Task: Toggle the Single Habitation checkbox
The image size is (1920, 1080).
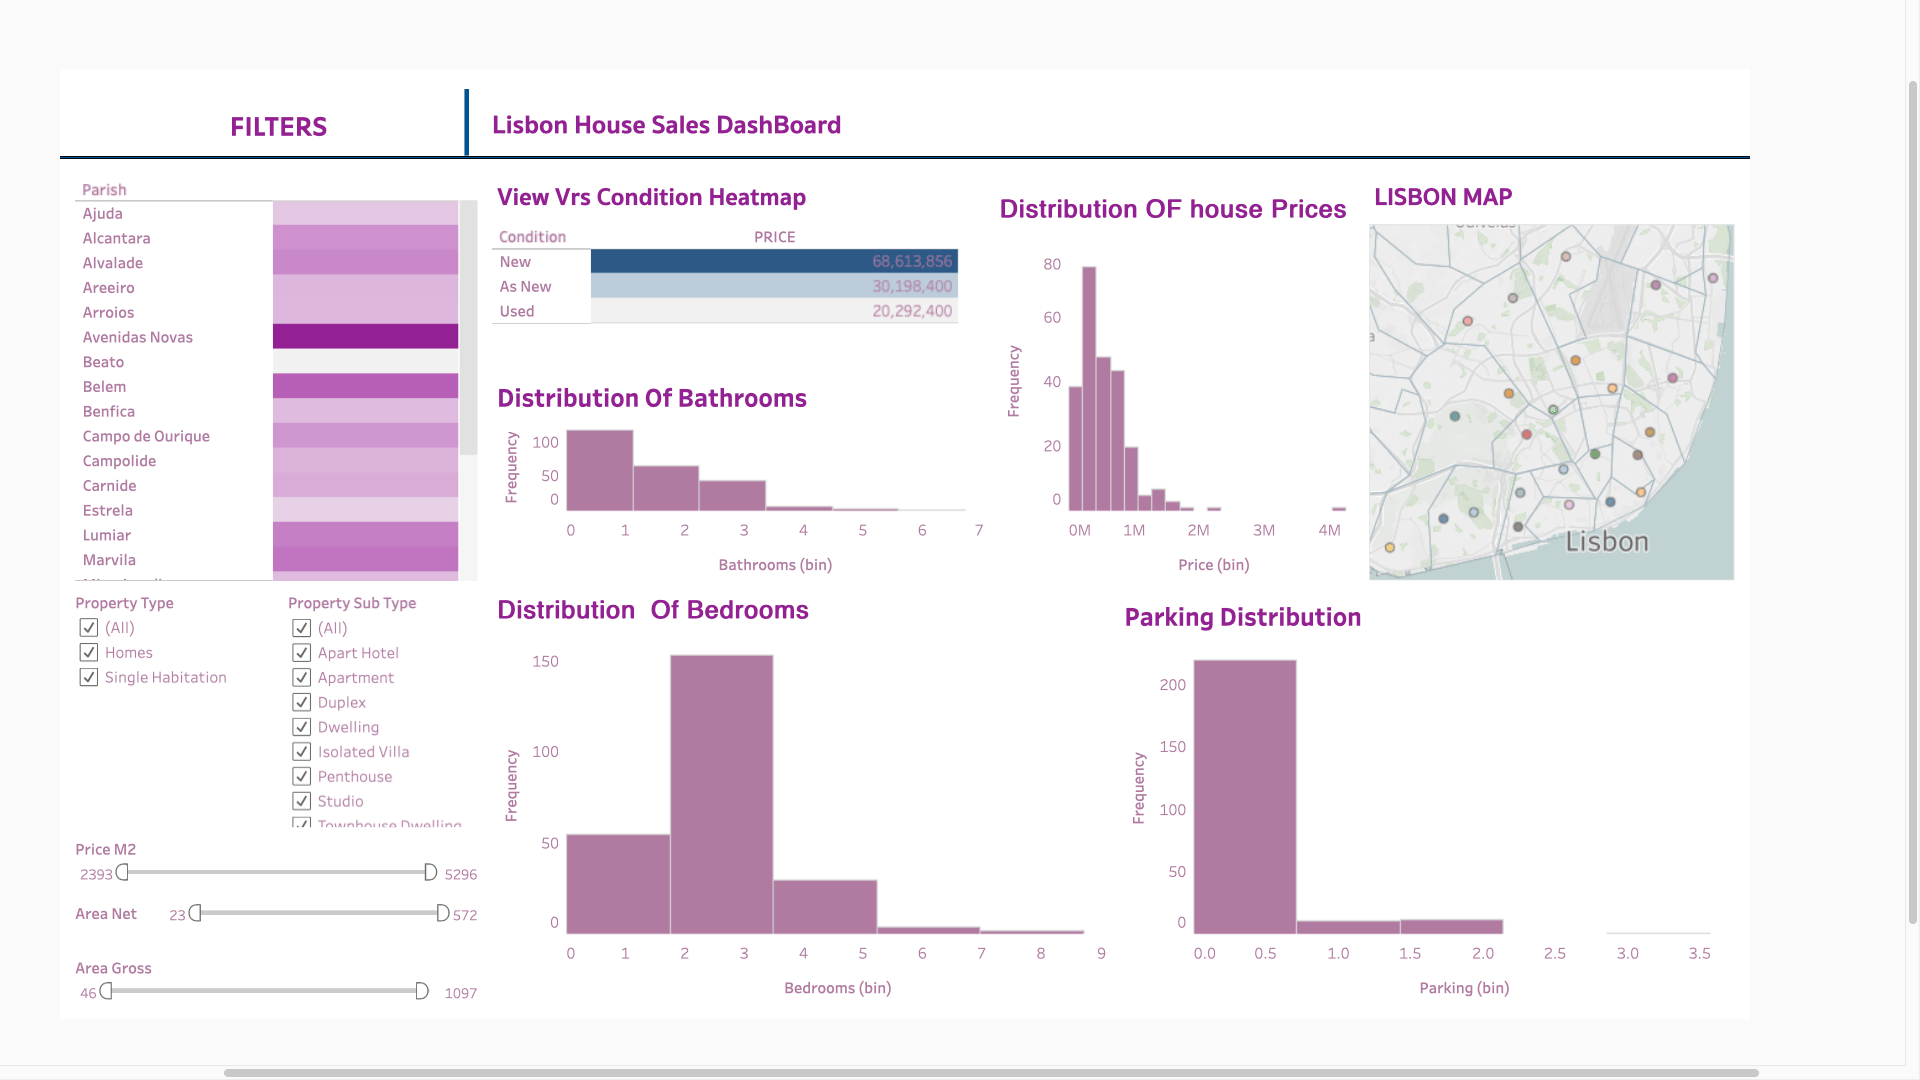Action: (89, 678)
